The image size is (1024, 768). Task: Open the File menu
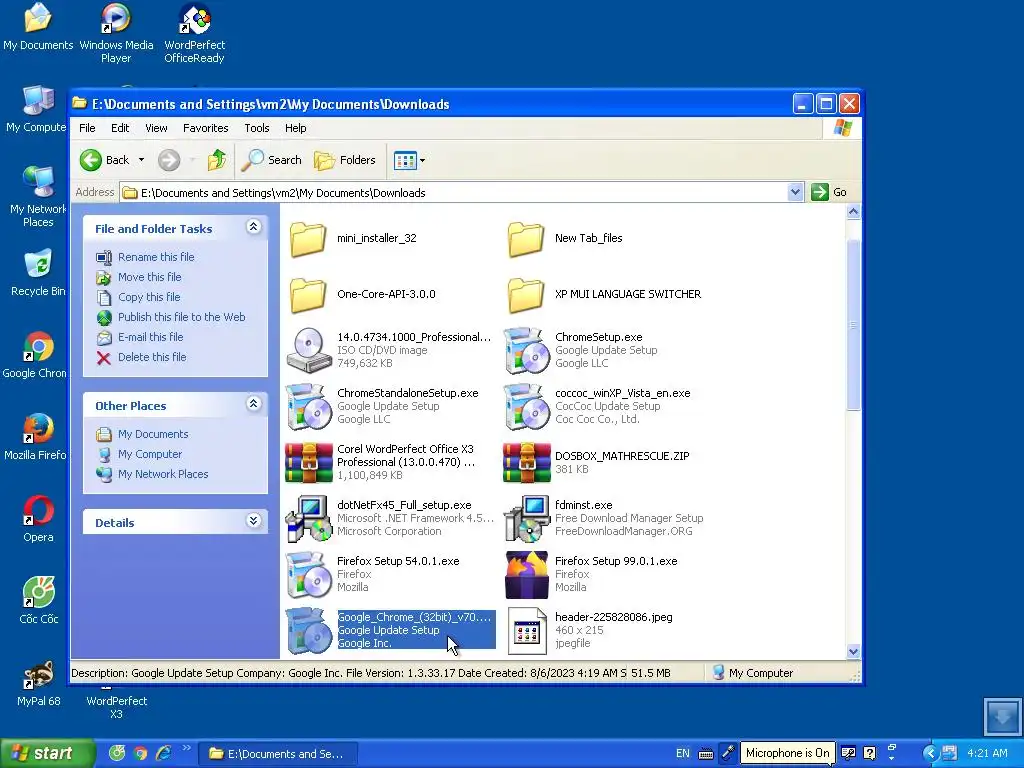point(87,128)
